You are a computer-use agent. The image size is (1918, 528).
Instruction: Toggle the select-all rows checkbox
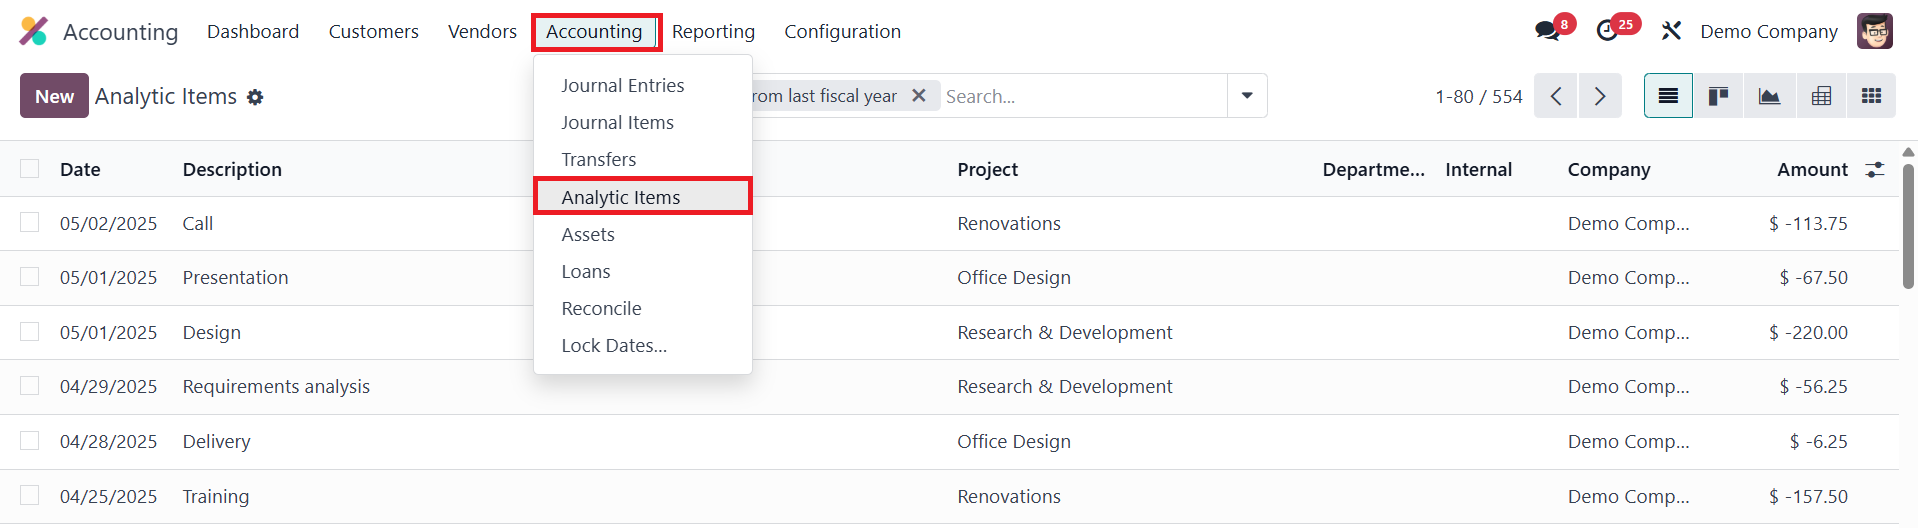30,169
